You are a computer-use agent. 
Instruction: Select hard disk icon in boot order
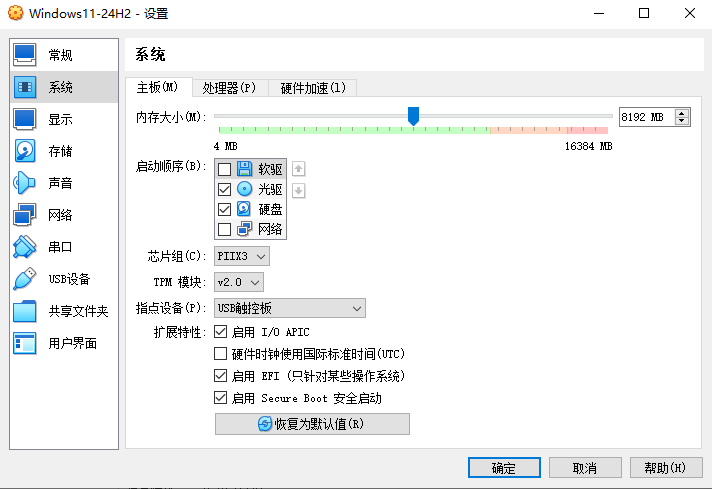coord(244,209)
